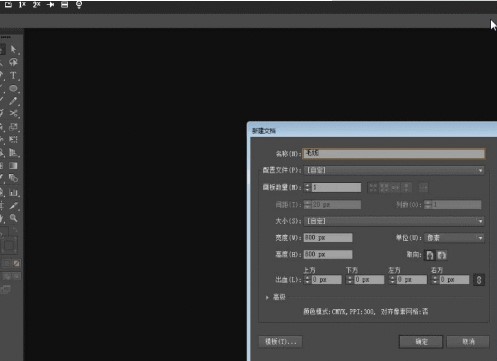Open the 大小 size dropdown
The height and width of the screenshot is (361, 497).
tap(394, 221)
